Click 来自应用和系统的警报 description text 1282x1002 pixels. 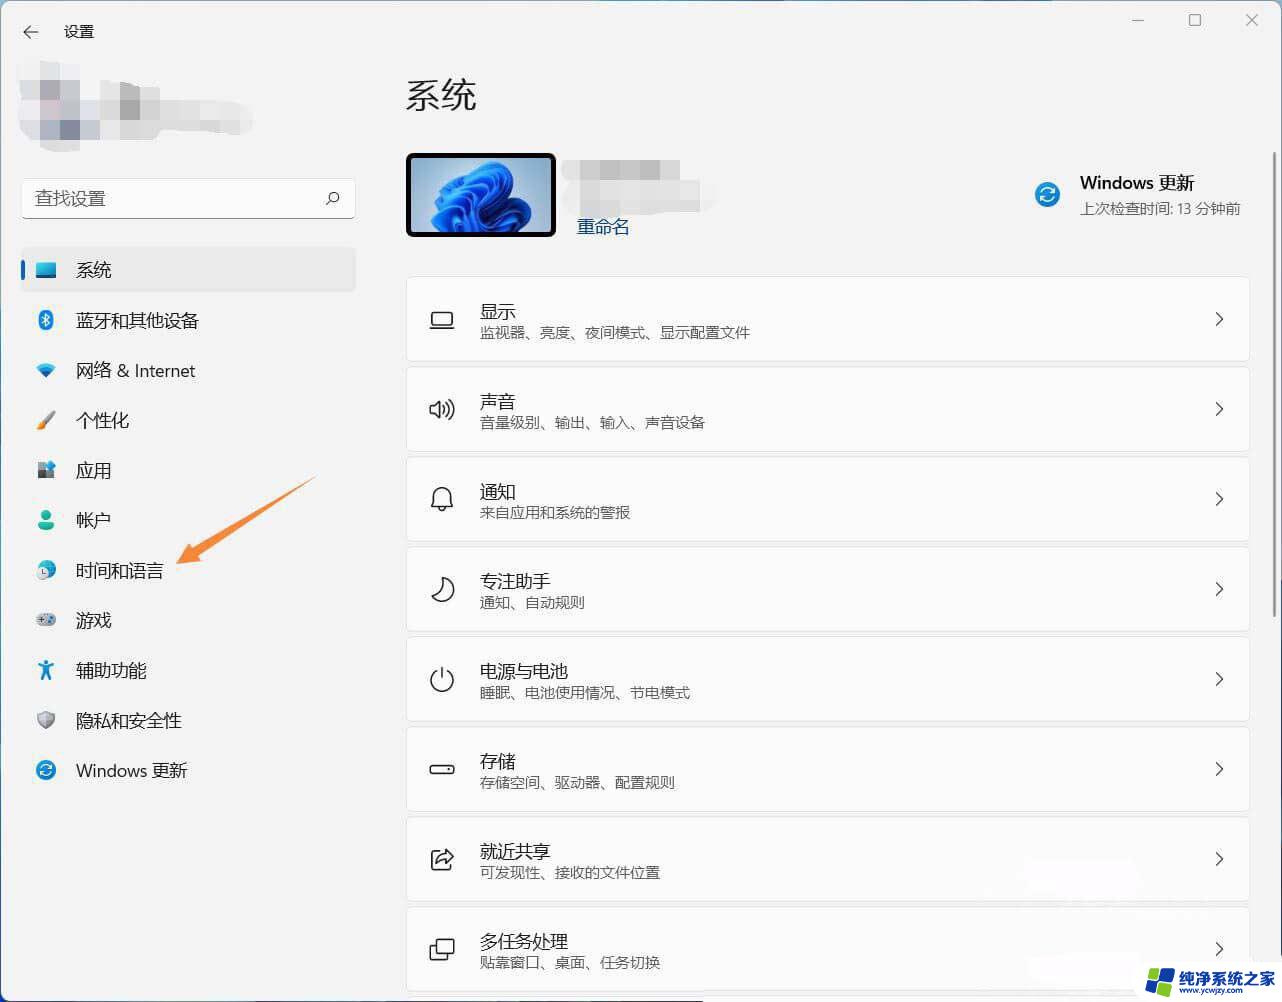[555, 513]
